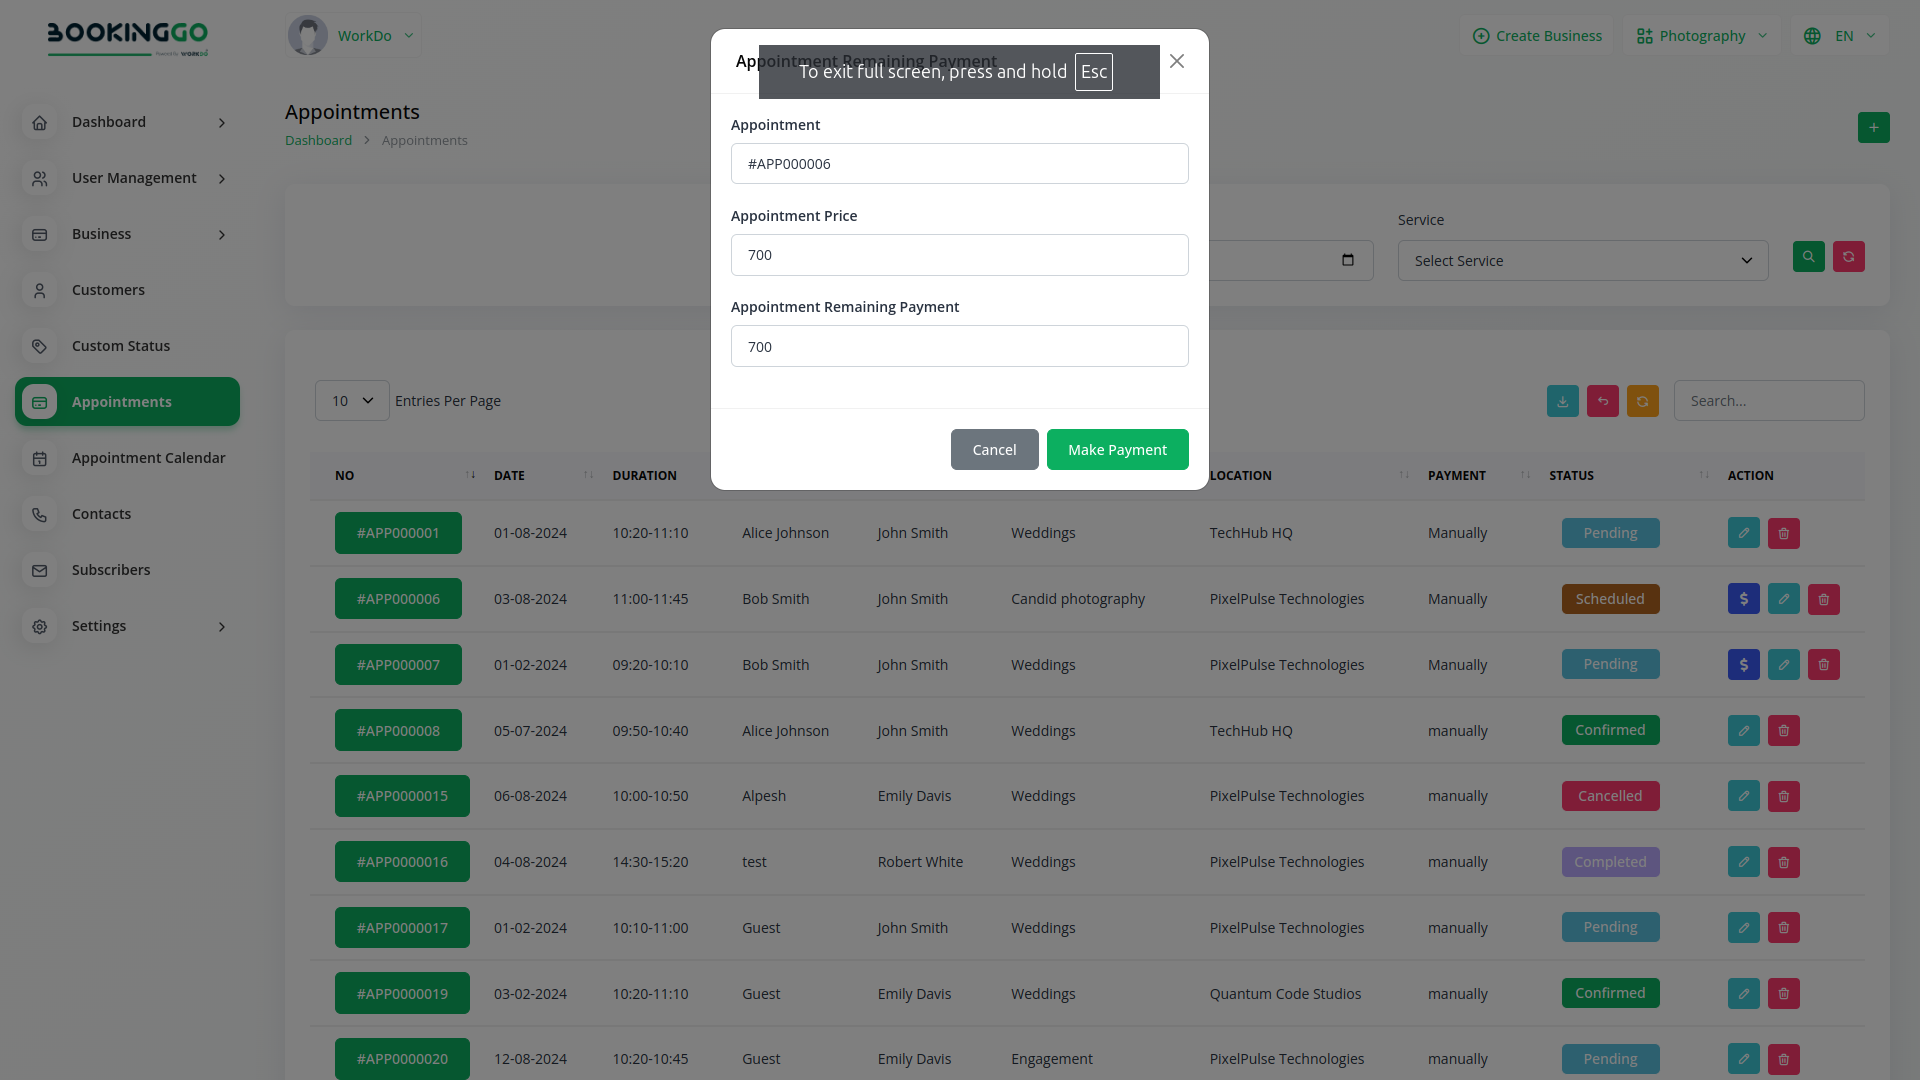
Task: Click the delete trash icon for #APP000008
Action: [1783, 731]
